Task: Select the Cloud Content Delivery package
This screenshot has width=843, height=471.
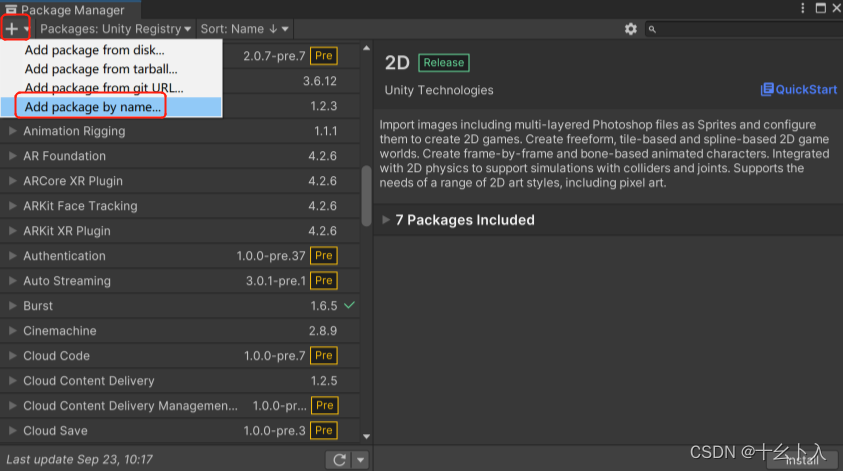Action: (x=180, y=381)
